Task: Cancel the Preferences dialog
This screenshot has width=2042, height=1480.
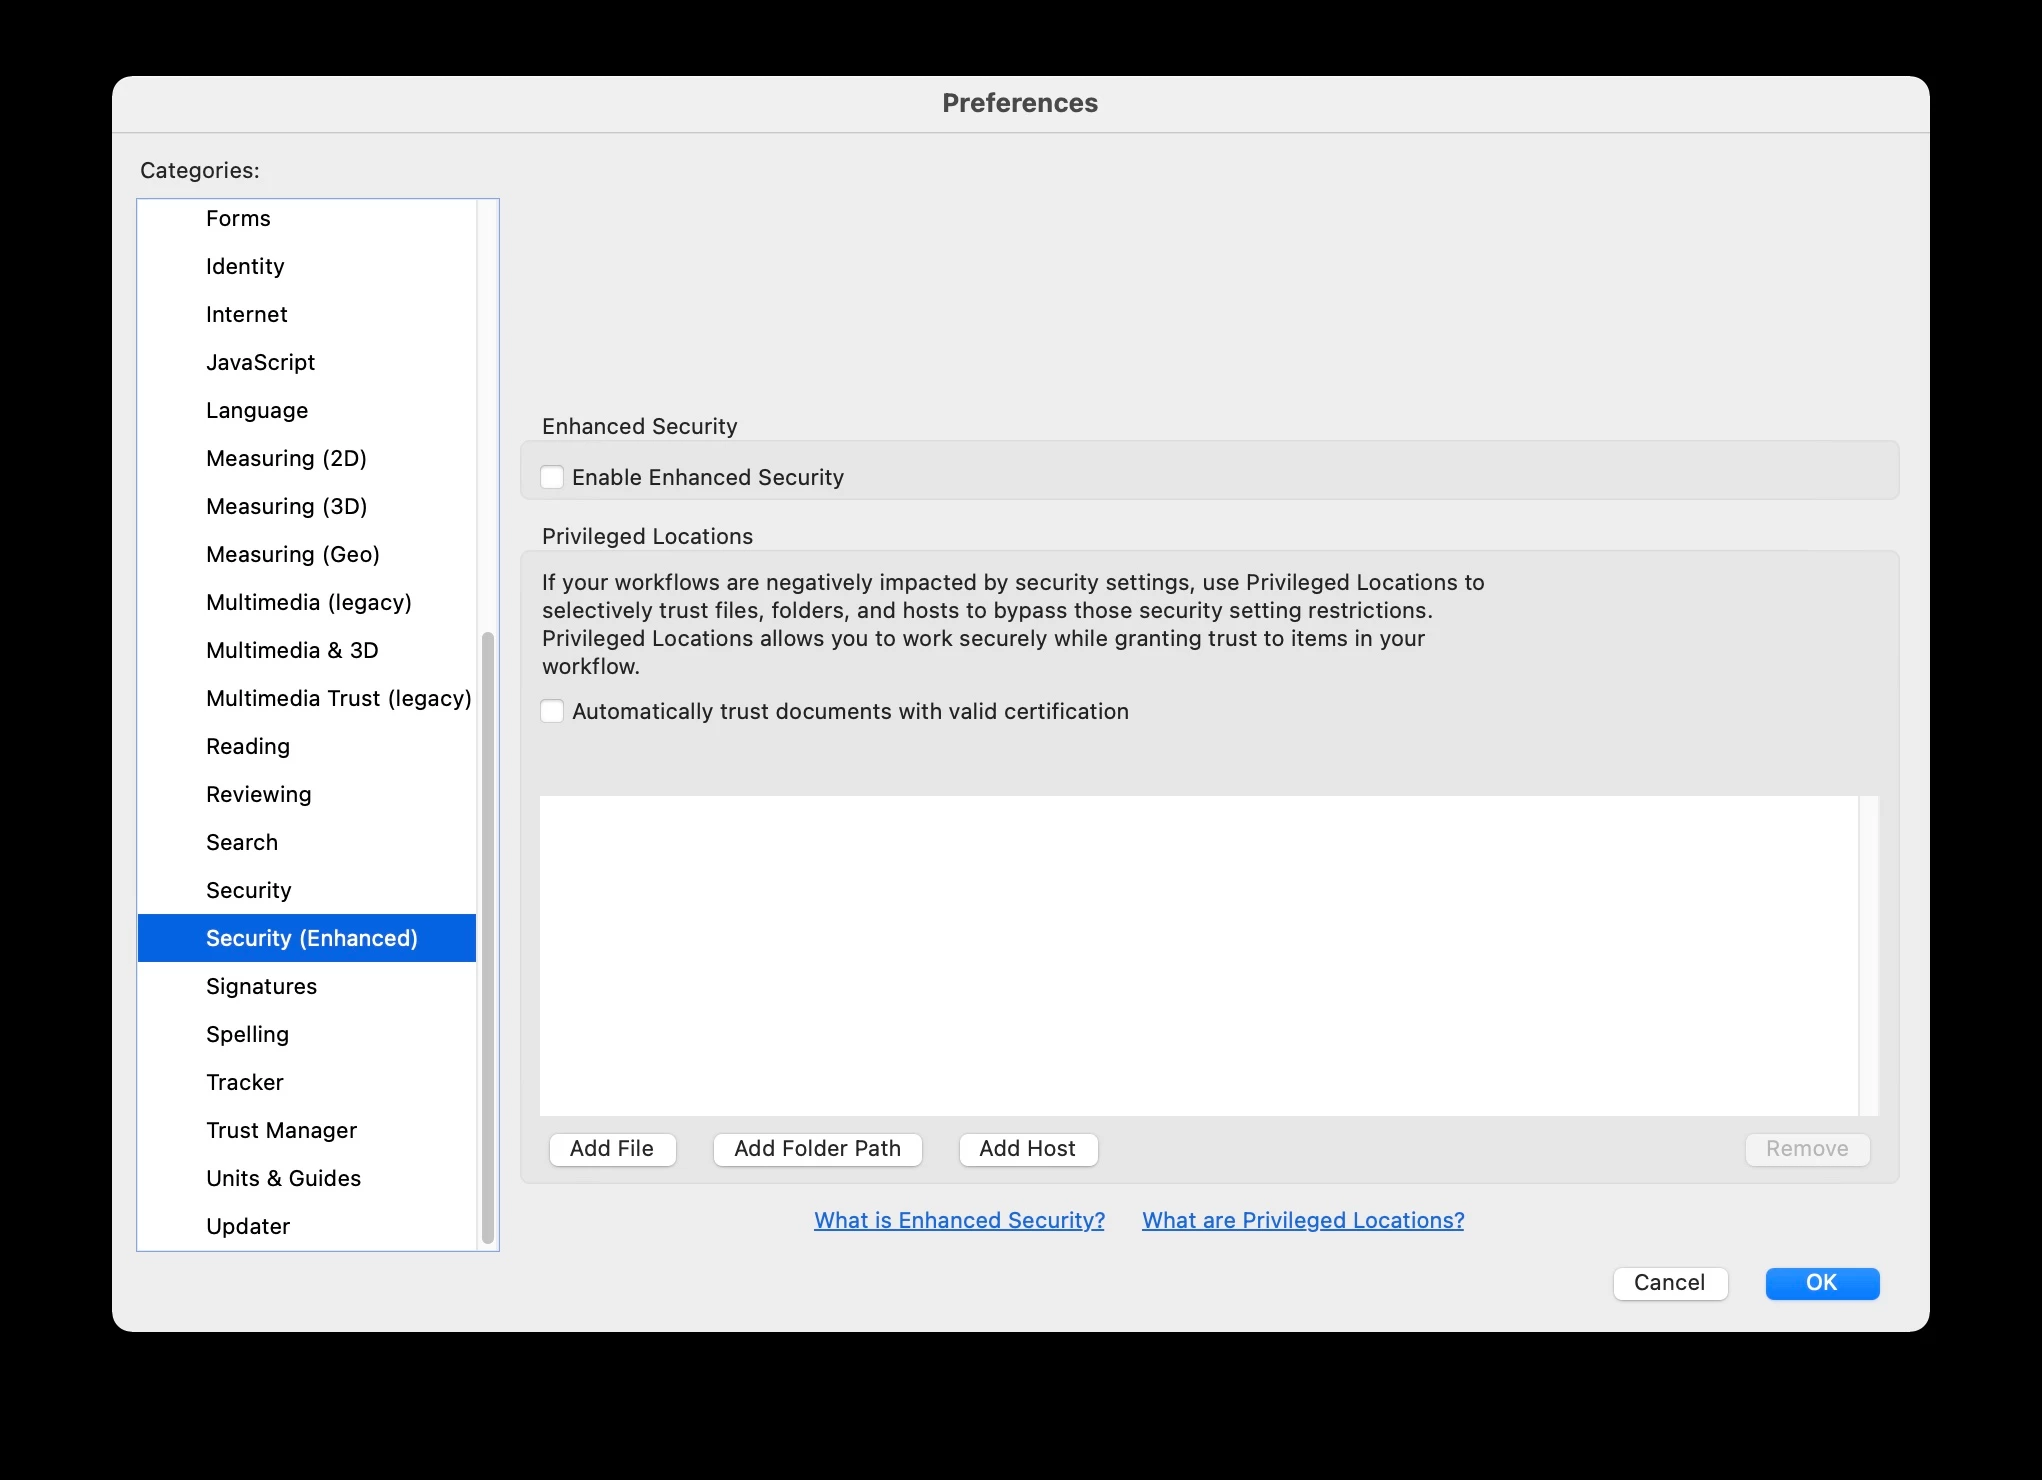Action: [x=1669, y=1283]
